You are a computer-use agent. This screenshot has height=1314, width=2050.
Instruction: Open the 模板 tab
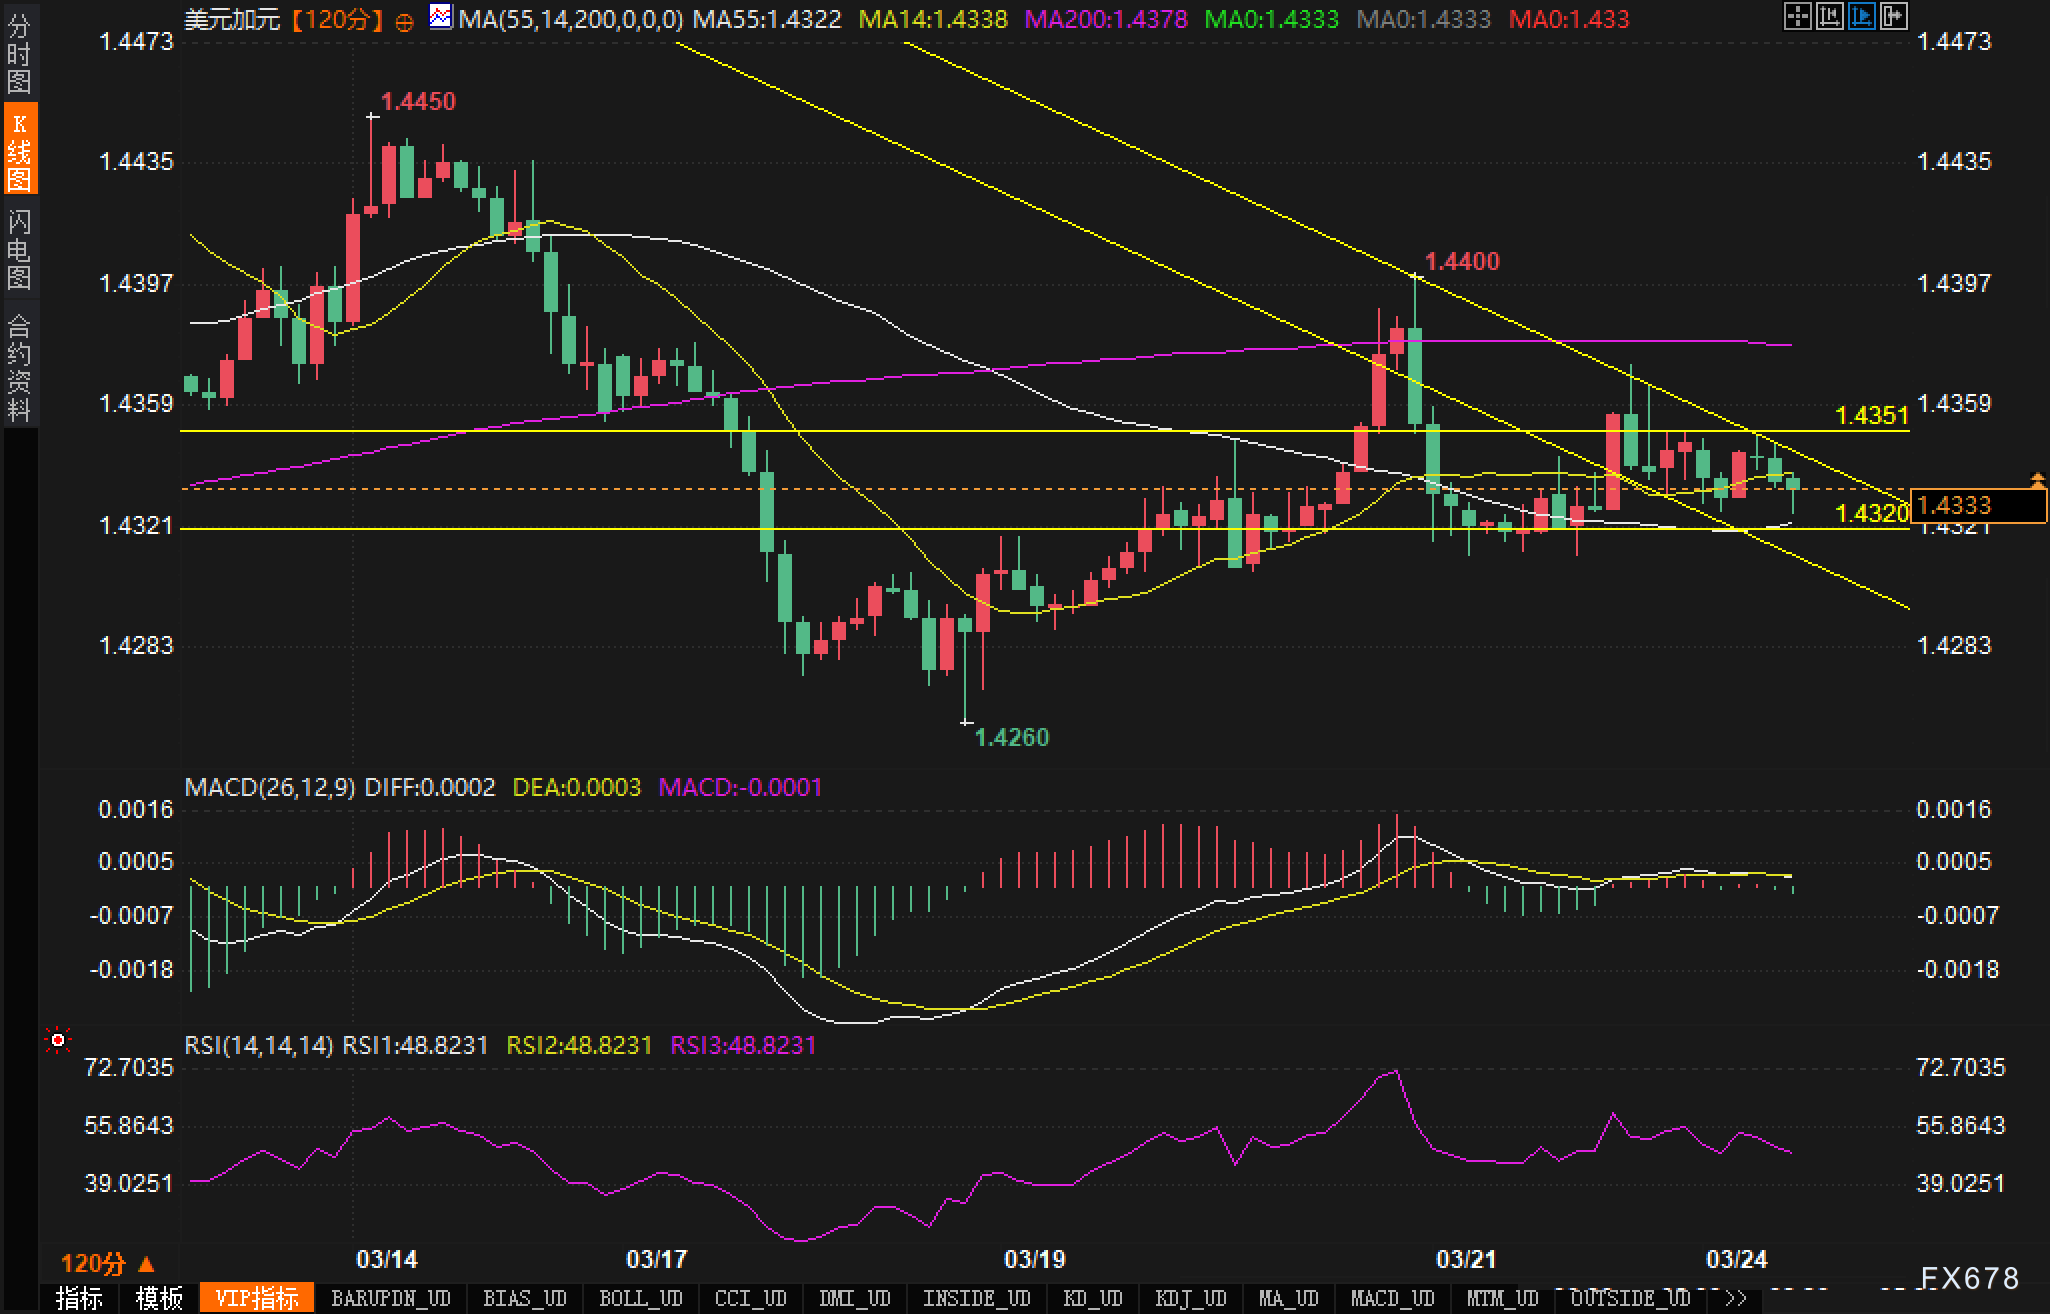tap(160, 1298)
